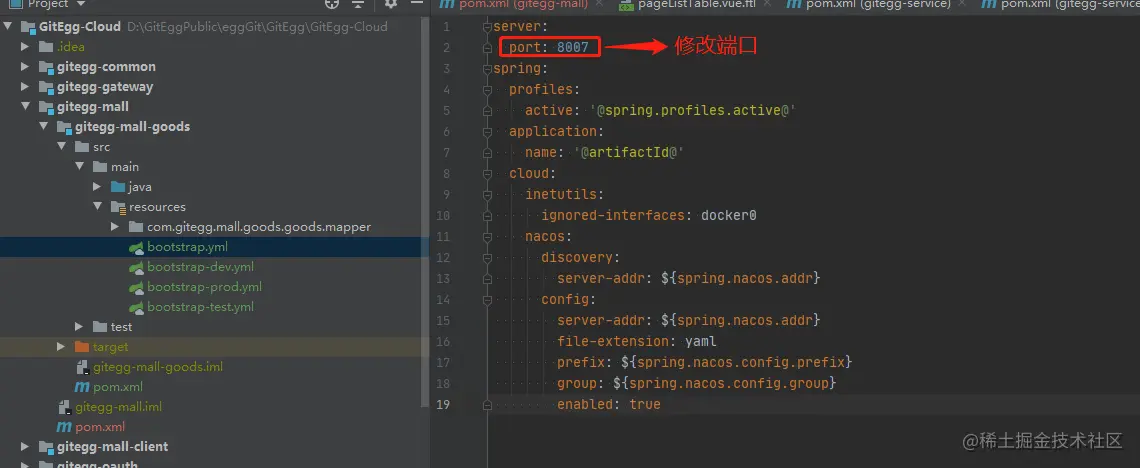Click the GitEgg-Cloud project module icon
Image resolution: width=1140 pixels, height=468 pixels.
pos(28,27)
